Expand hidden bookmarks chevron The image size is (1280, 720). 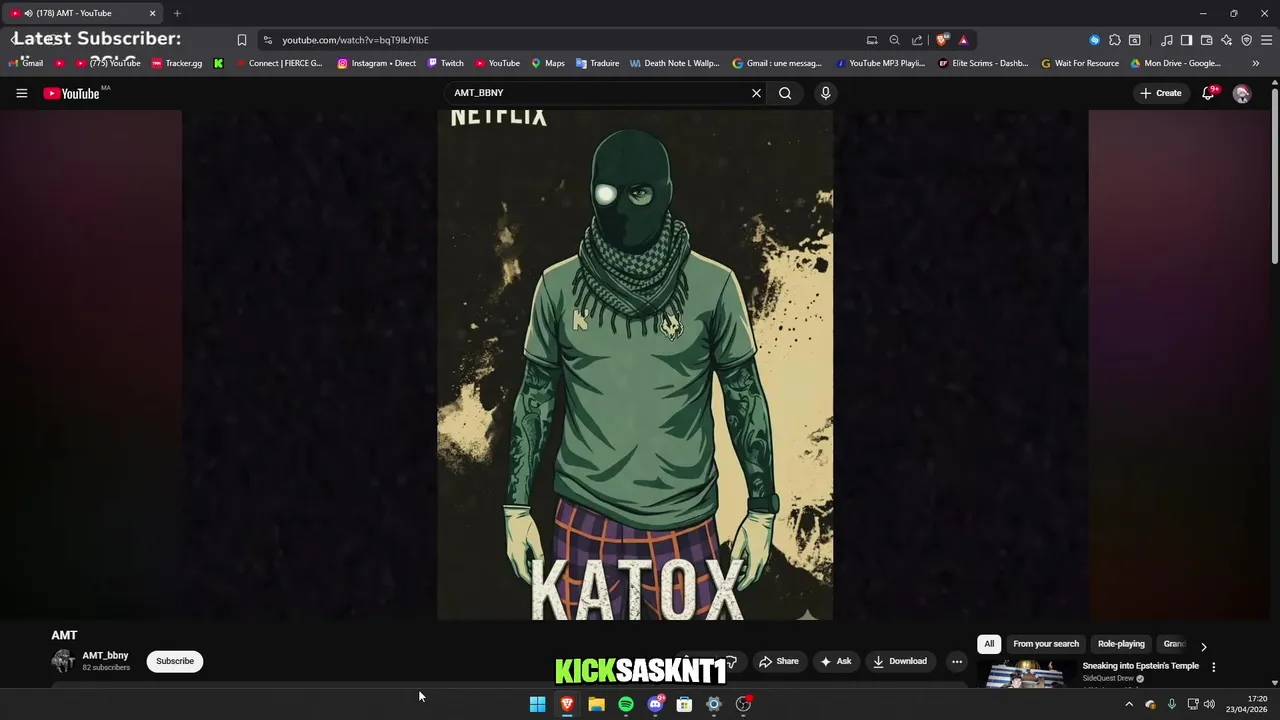pyautogui.click(x=1255, y=63)
